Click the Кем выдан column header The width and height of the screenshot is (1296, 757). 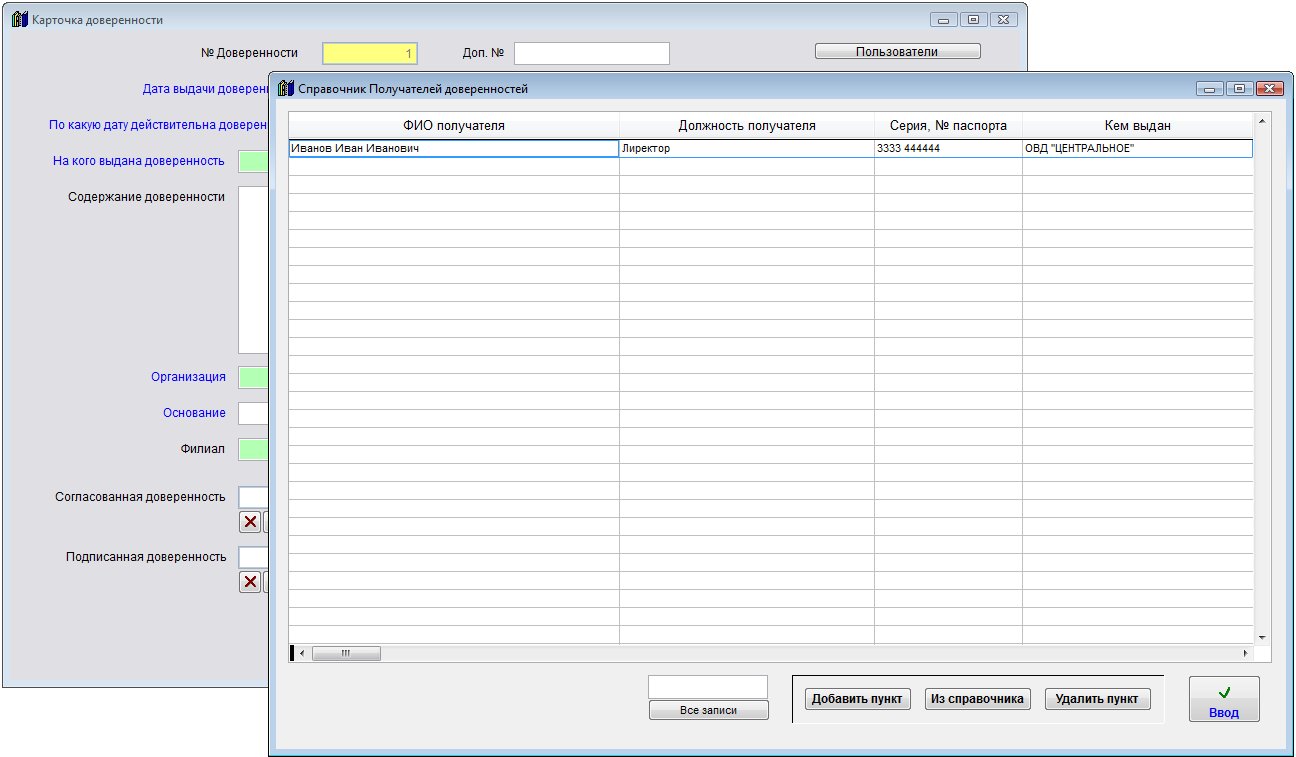[1138, 125]
